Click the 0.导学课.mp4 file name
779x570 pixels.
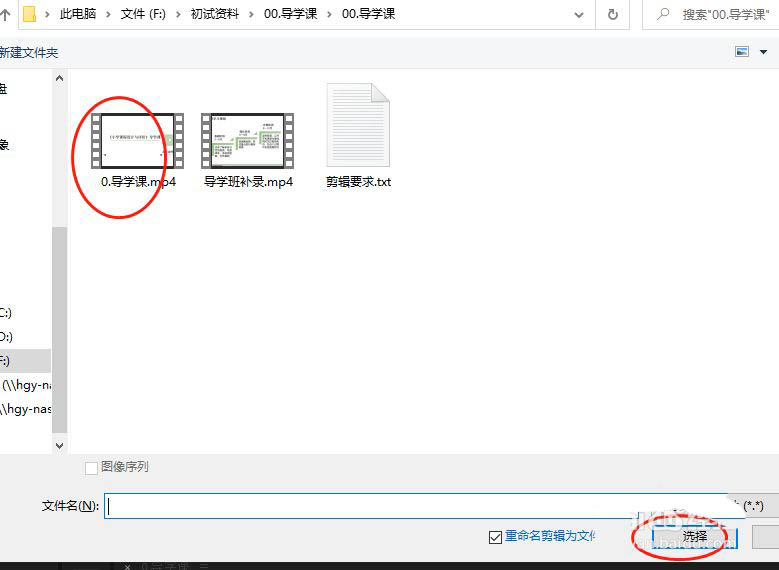(x=139, y=182)
